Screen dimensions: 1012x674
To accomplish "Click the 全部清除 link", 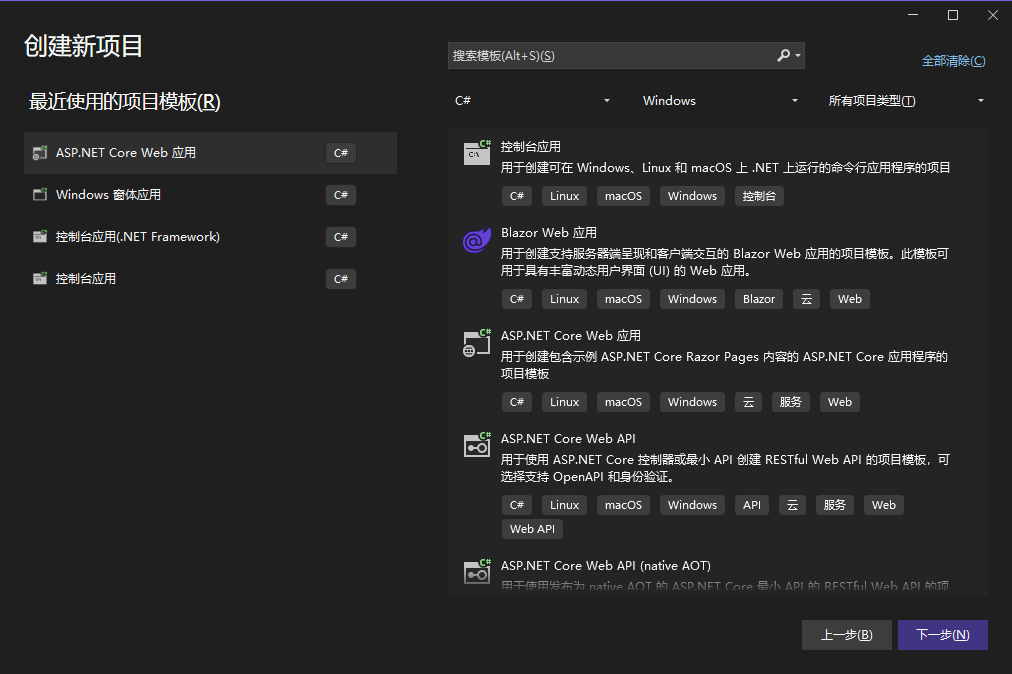I will pyautogui.click(x=953, y=61).
